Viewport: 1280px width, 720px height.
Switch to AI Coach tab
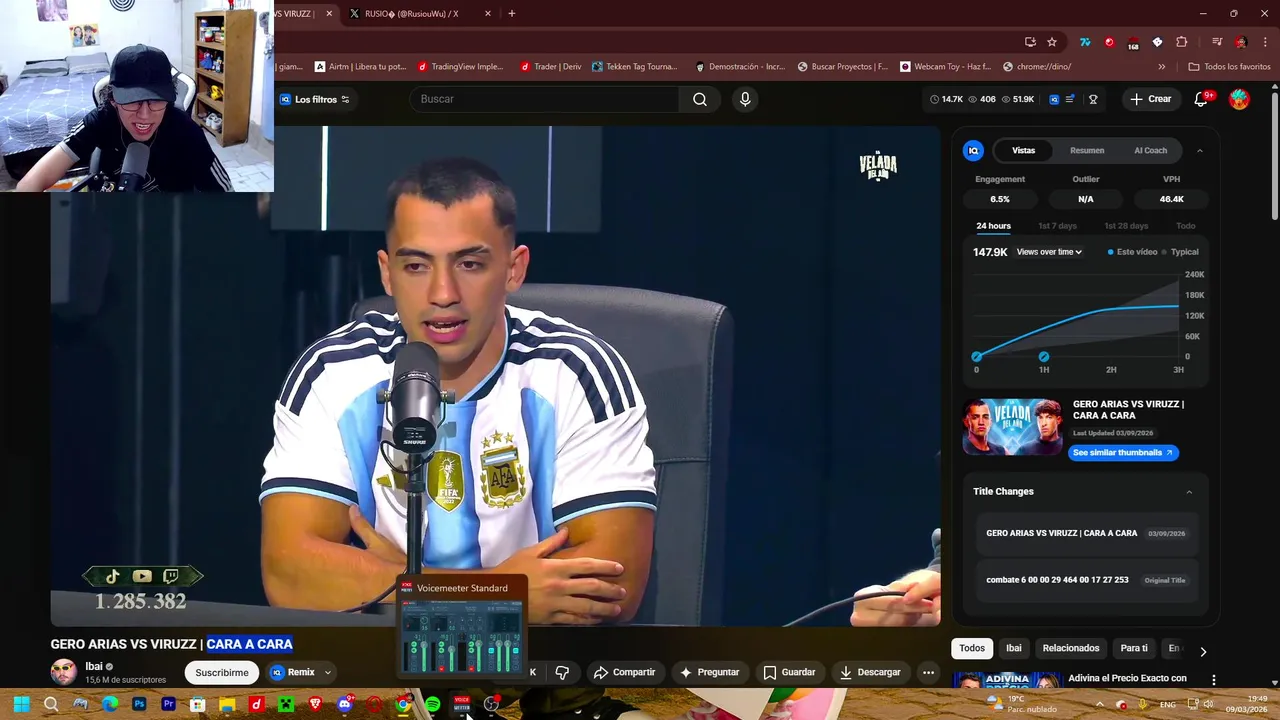coord(1150,150)
